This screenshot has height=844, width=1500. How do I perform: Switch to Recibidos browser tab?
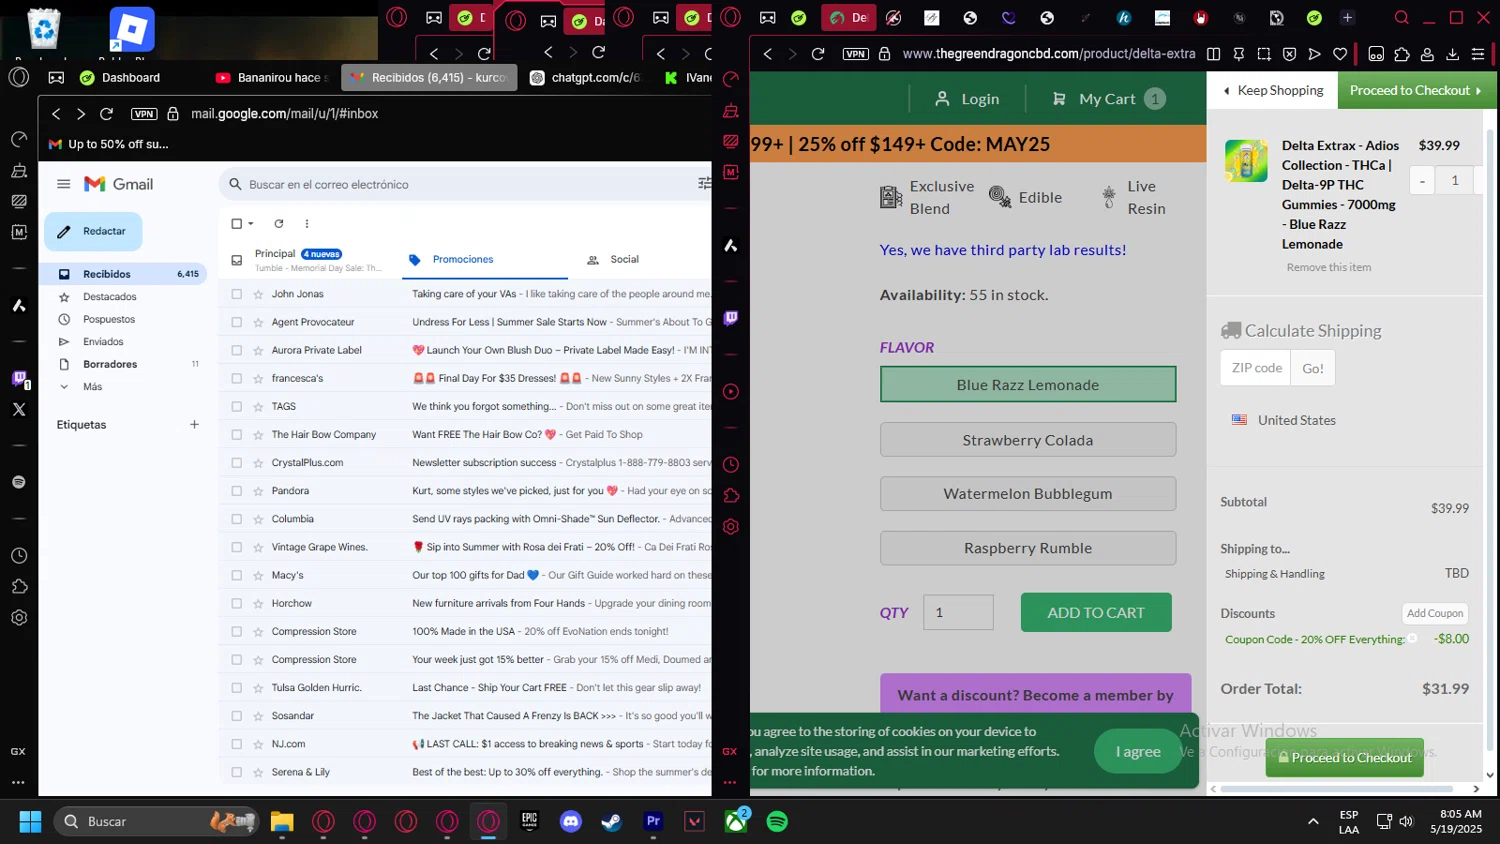tap(429, 78)
